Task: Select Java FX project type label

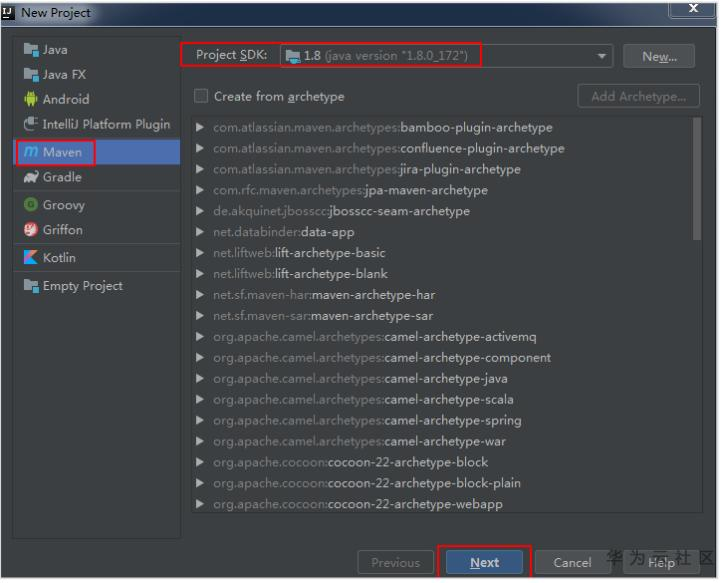Action: [x=64, y=74]
